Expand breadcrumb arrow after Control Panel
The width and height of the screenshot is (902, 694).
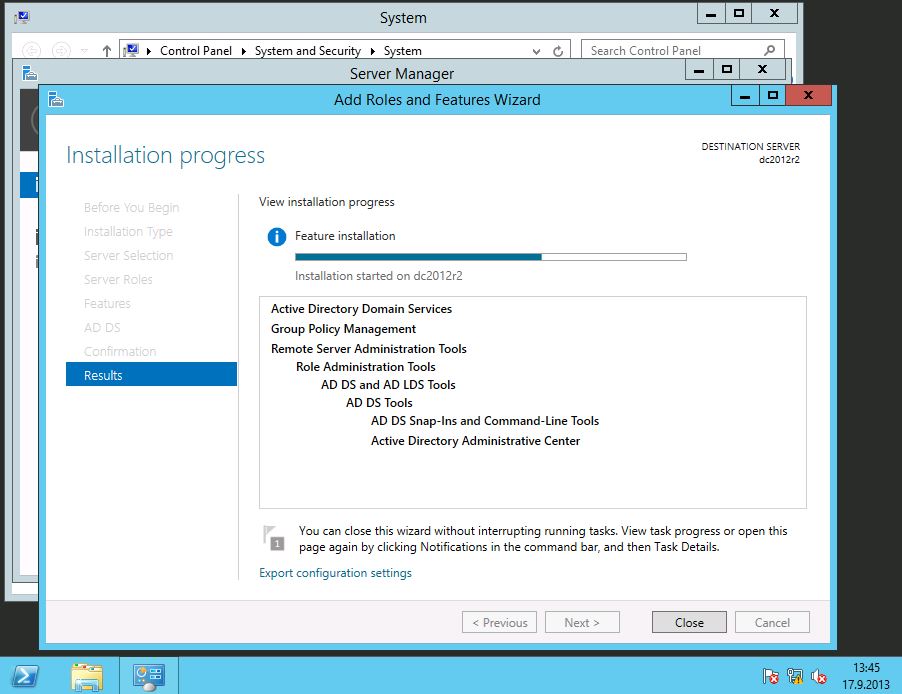tap(243, 51)
